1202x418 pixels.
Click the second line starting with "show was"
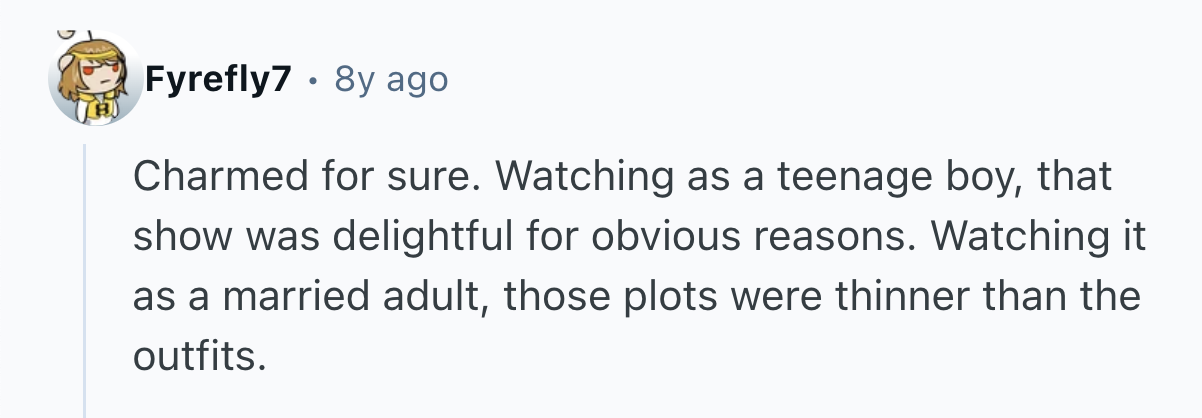coord(640,238)
